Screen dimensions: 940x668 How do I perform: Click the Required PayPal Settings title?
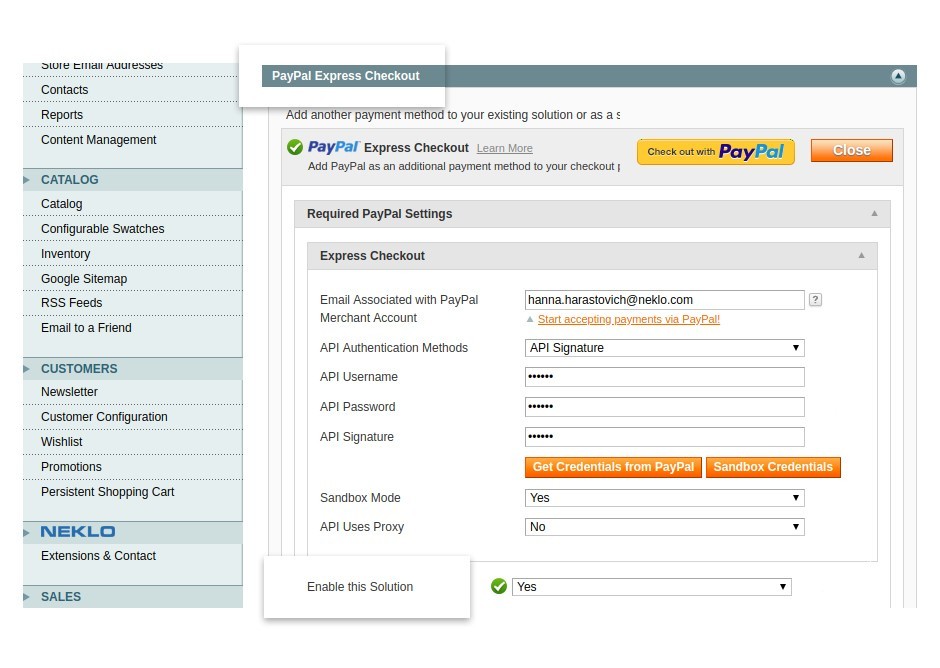coord(379,214)
